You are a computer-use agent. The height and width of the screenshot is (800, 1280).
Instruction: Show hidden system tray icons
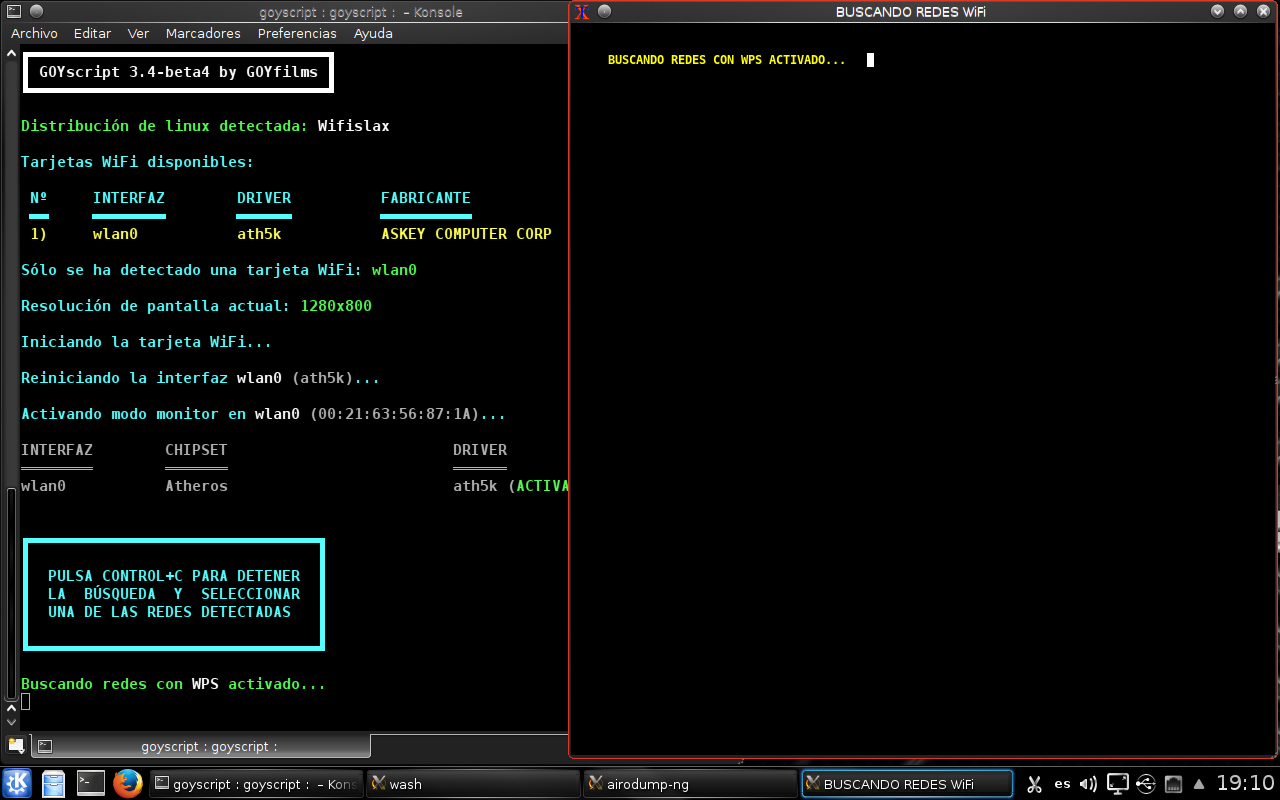pos(1199,784)
